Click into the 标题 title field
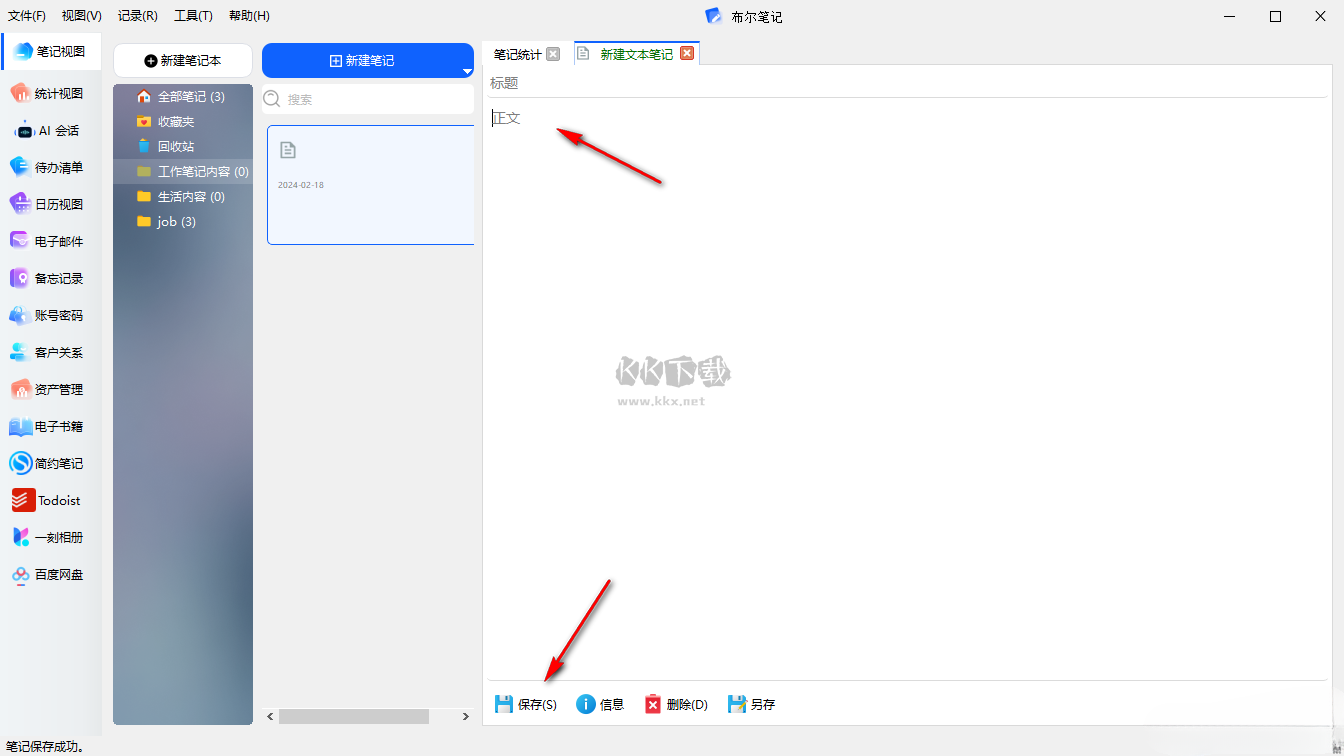Viewport: 1344px width, 756px height. [908, 83]
